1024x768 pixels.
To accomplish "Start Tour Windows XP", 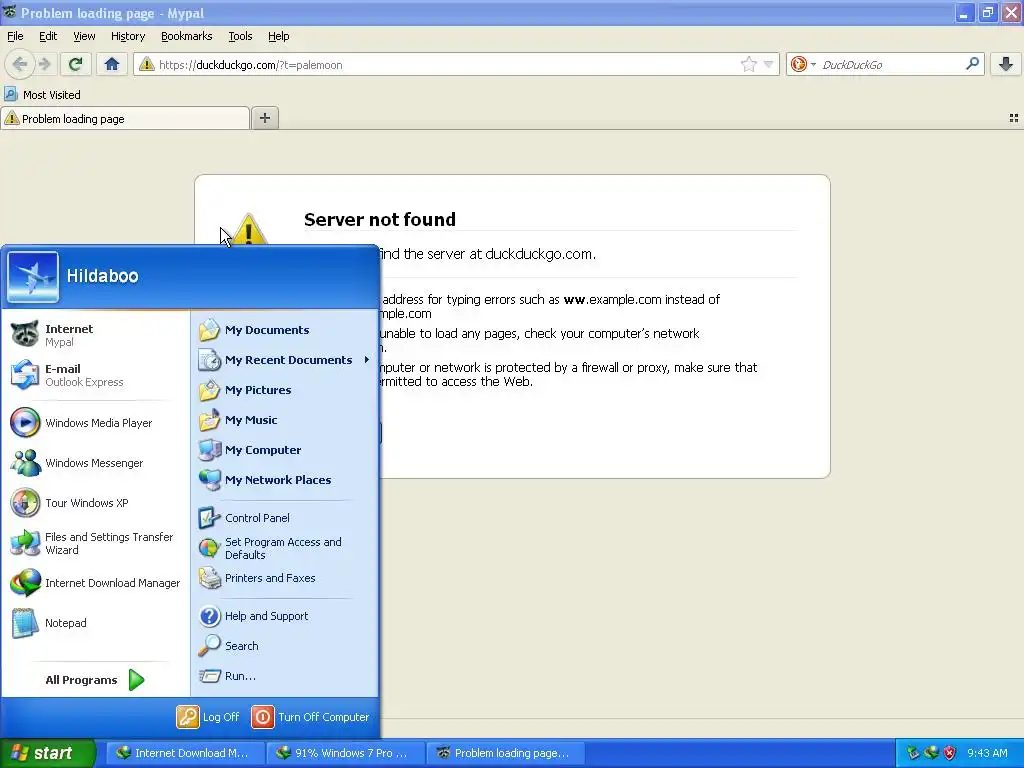I will click(97, 503).
